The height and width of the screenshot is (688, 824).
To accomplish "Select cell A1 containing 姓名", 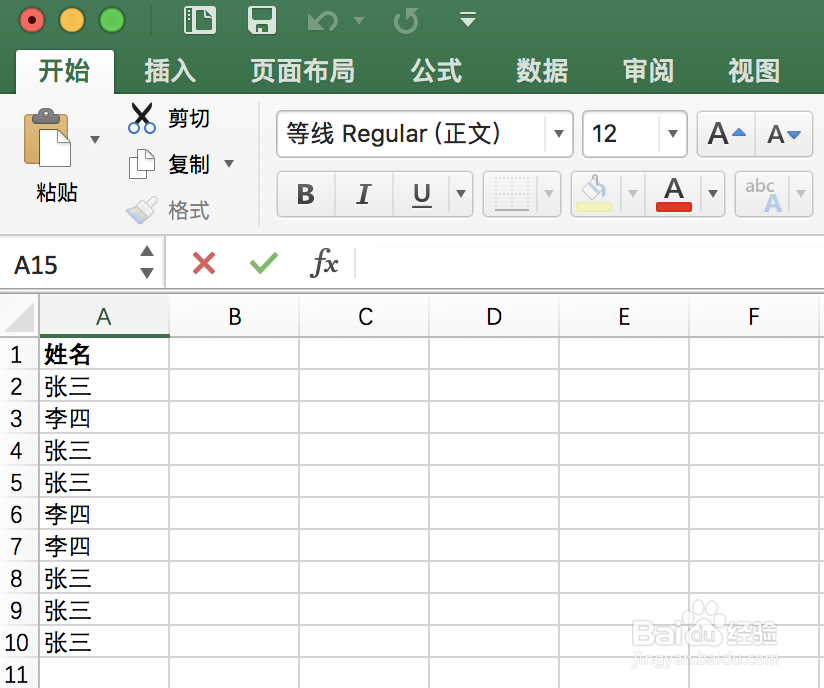I will (104, 354).
